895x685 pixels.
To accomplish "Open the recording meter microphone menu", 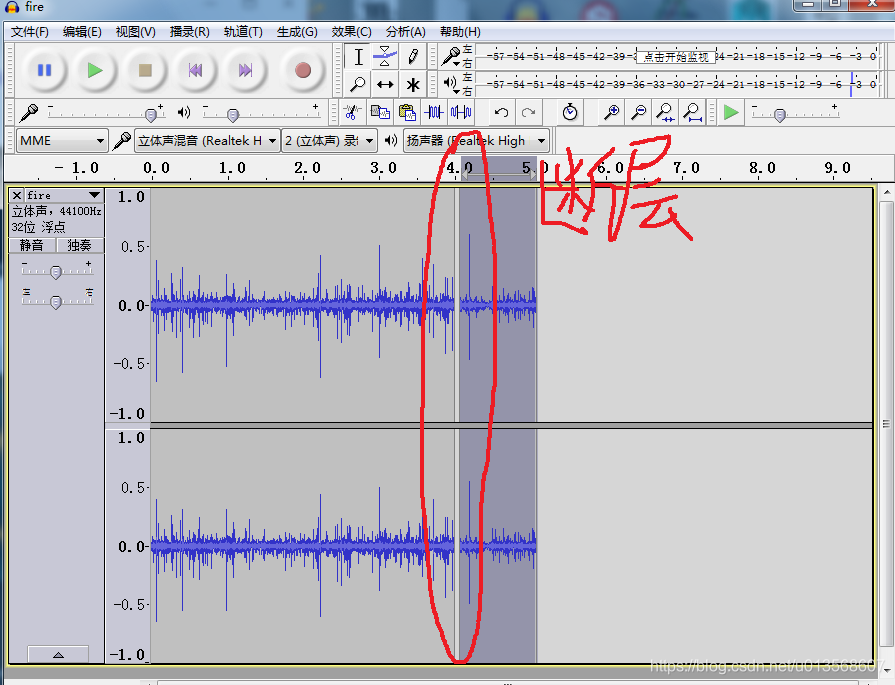I will (451, 57).
